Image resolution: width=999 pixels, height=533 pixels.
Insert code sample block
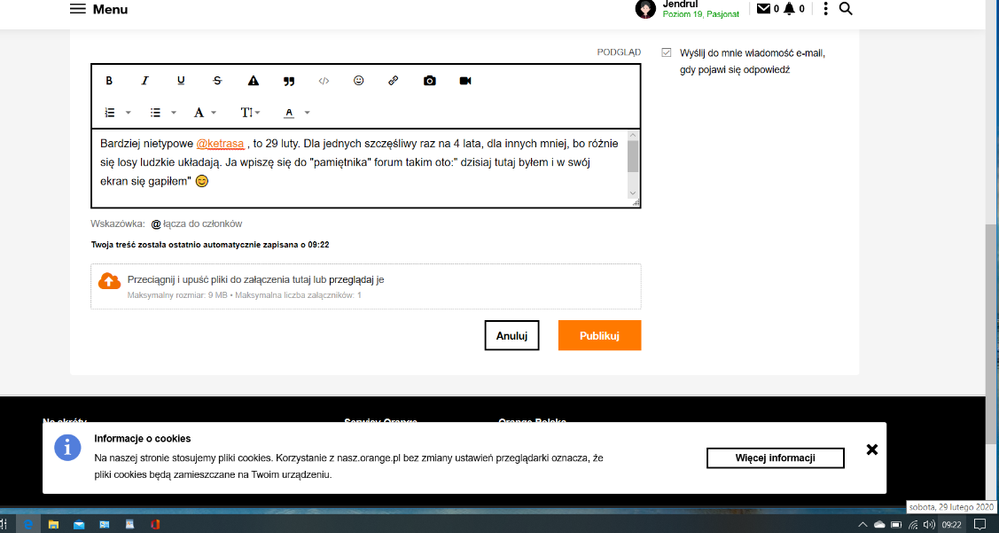(x=324, y=81)
